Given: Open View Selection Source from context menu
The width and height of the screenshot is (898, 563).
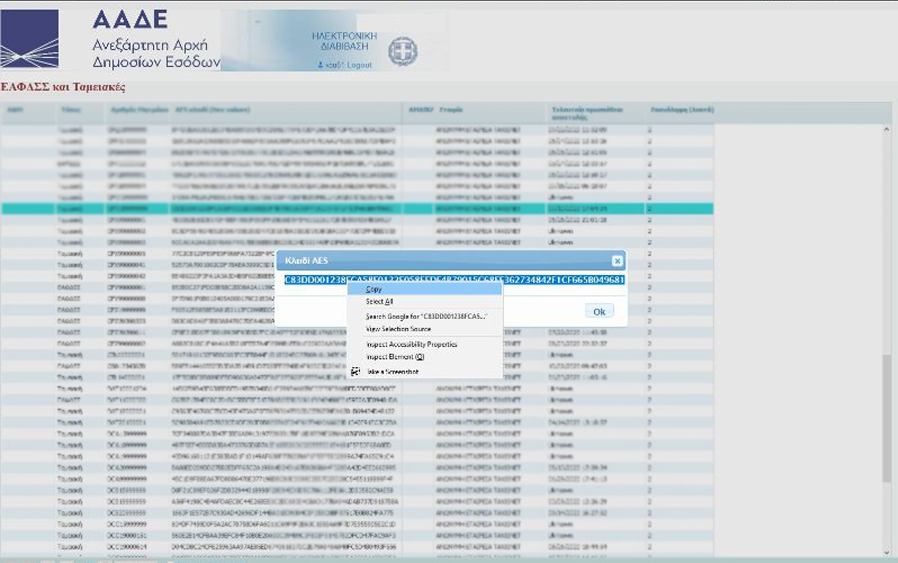Looking at the screenshot, I should coord(425,329).
